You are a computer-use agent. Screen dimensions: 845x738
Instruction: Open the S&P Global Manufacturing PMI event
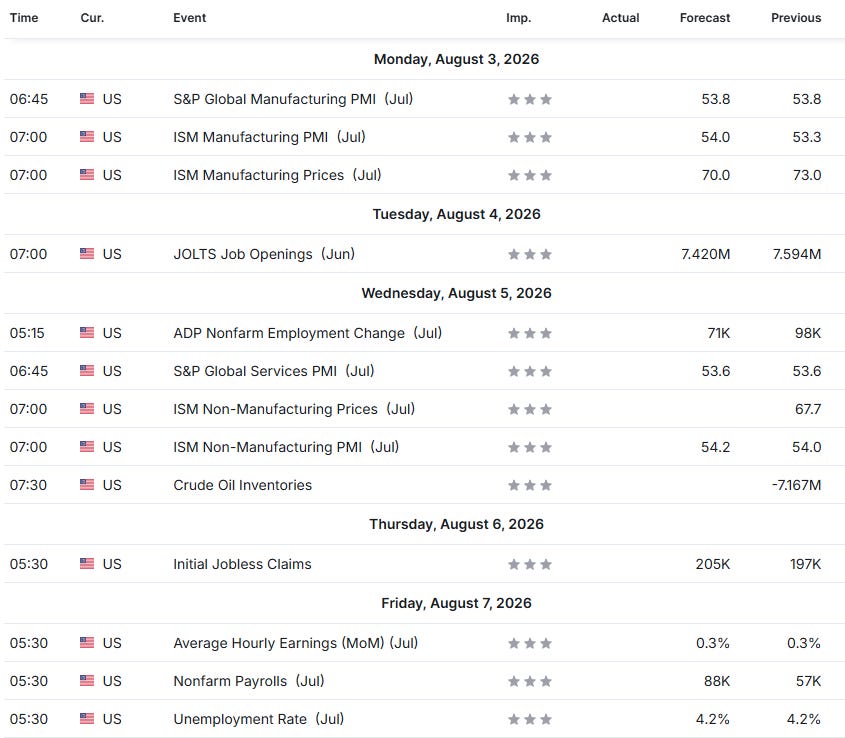click(x=293, y=99)
